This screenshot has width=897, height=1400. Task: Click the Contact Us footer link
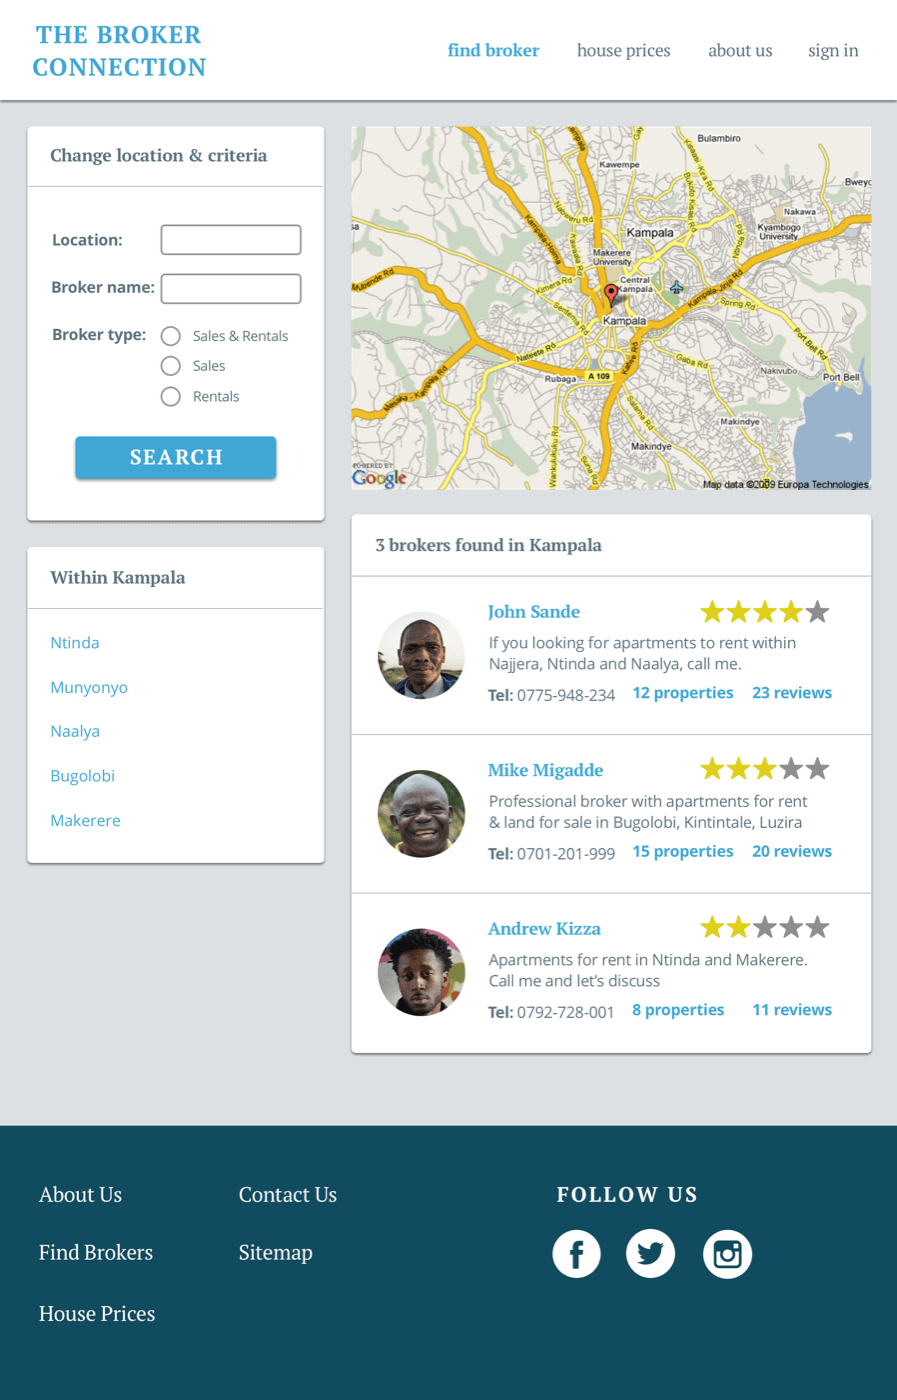point(288,1194)
